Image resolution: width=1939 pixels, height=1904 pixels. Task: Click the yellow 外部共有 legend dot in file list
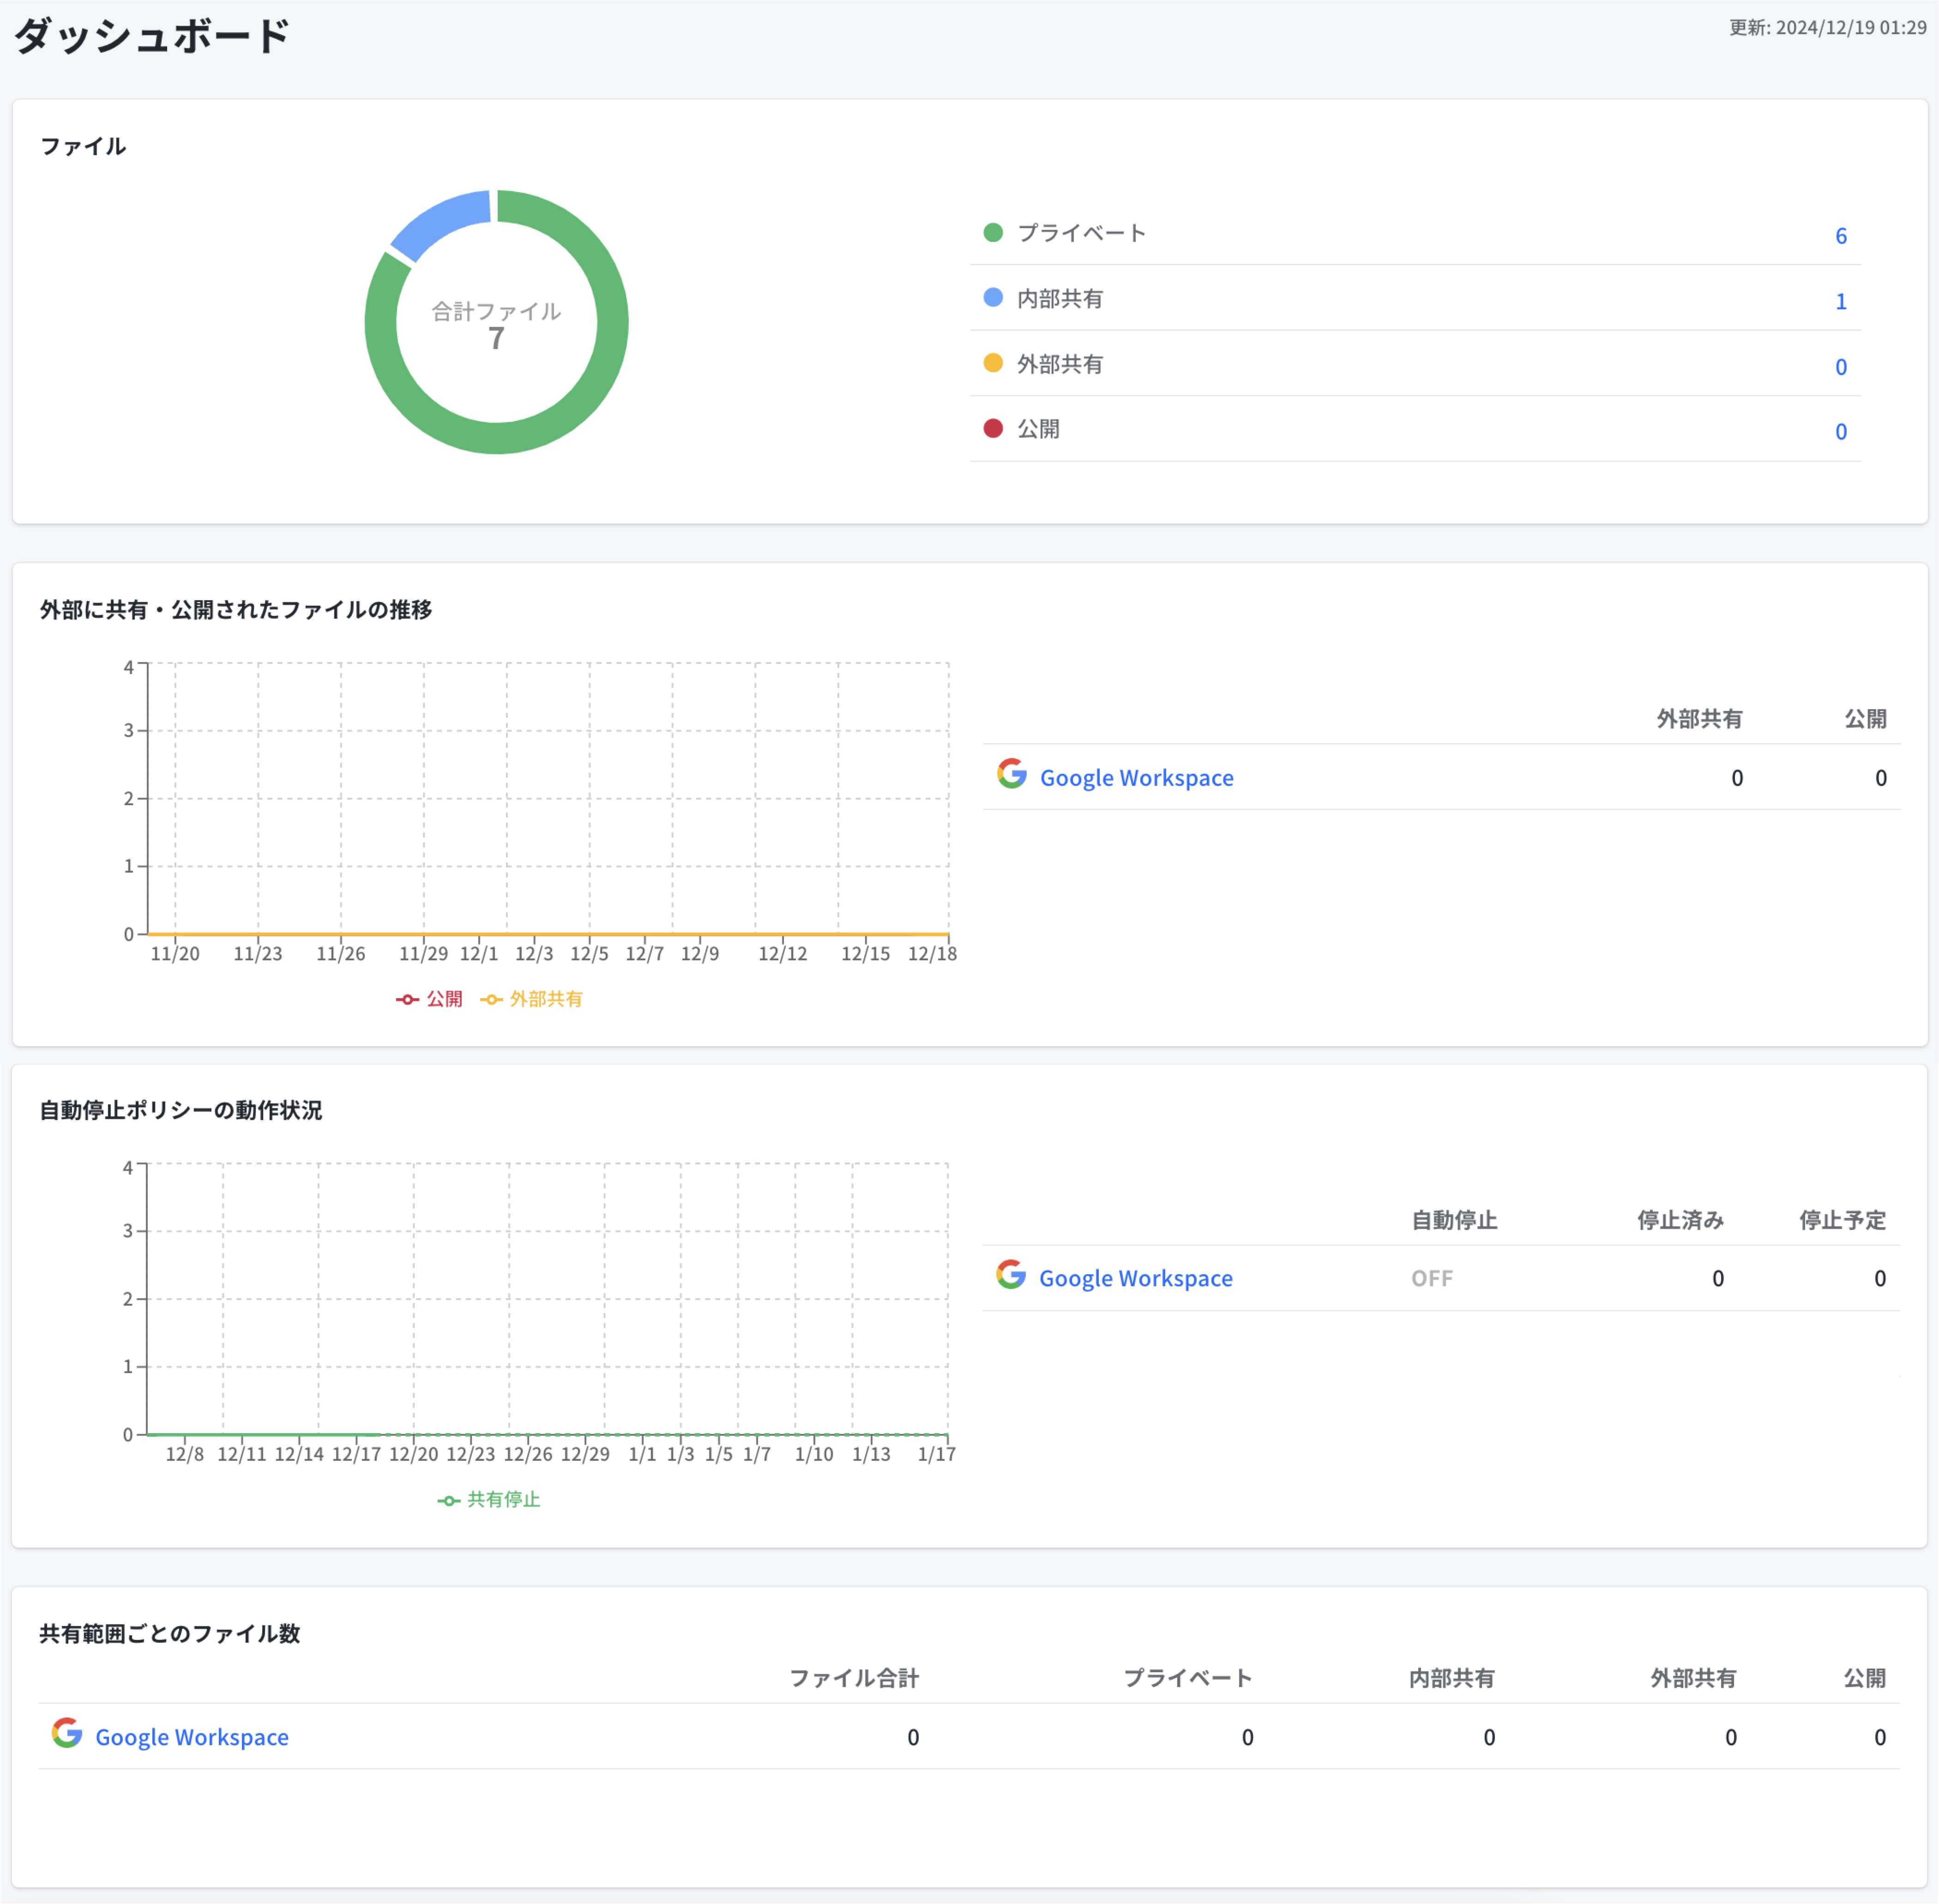992,362
